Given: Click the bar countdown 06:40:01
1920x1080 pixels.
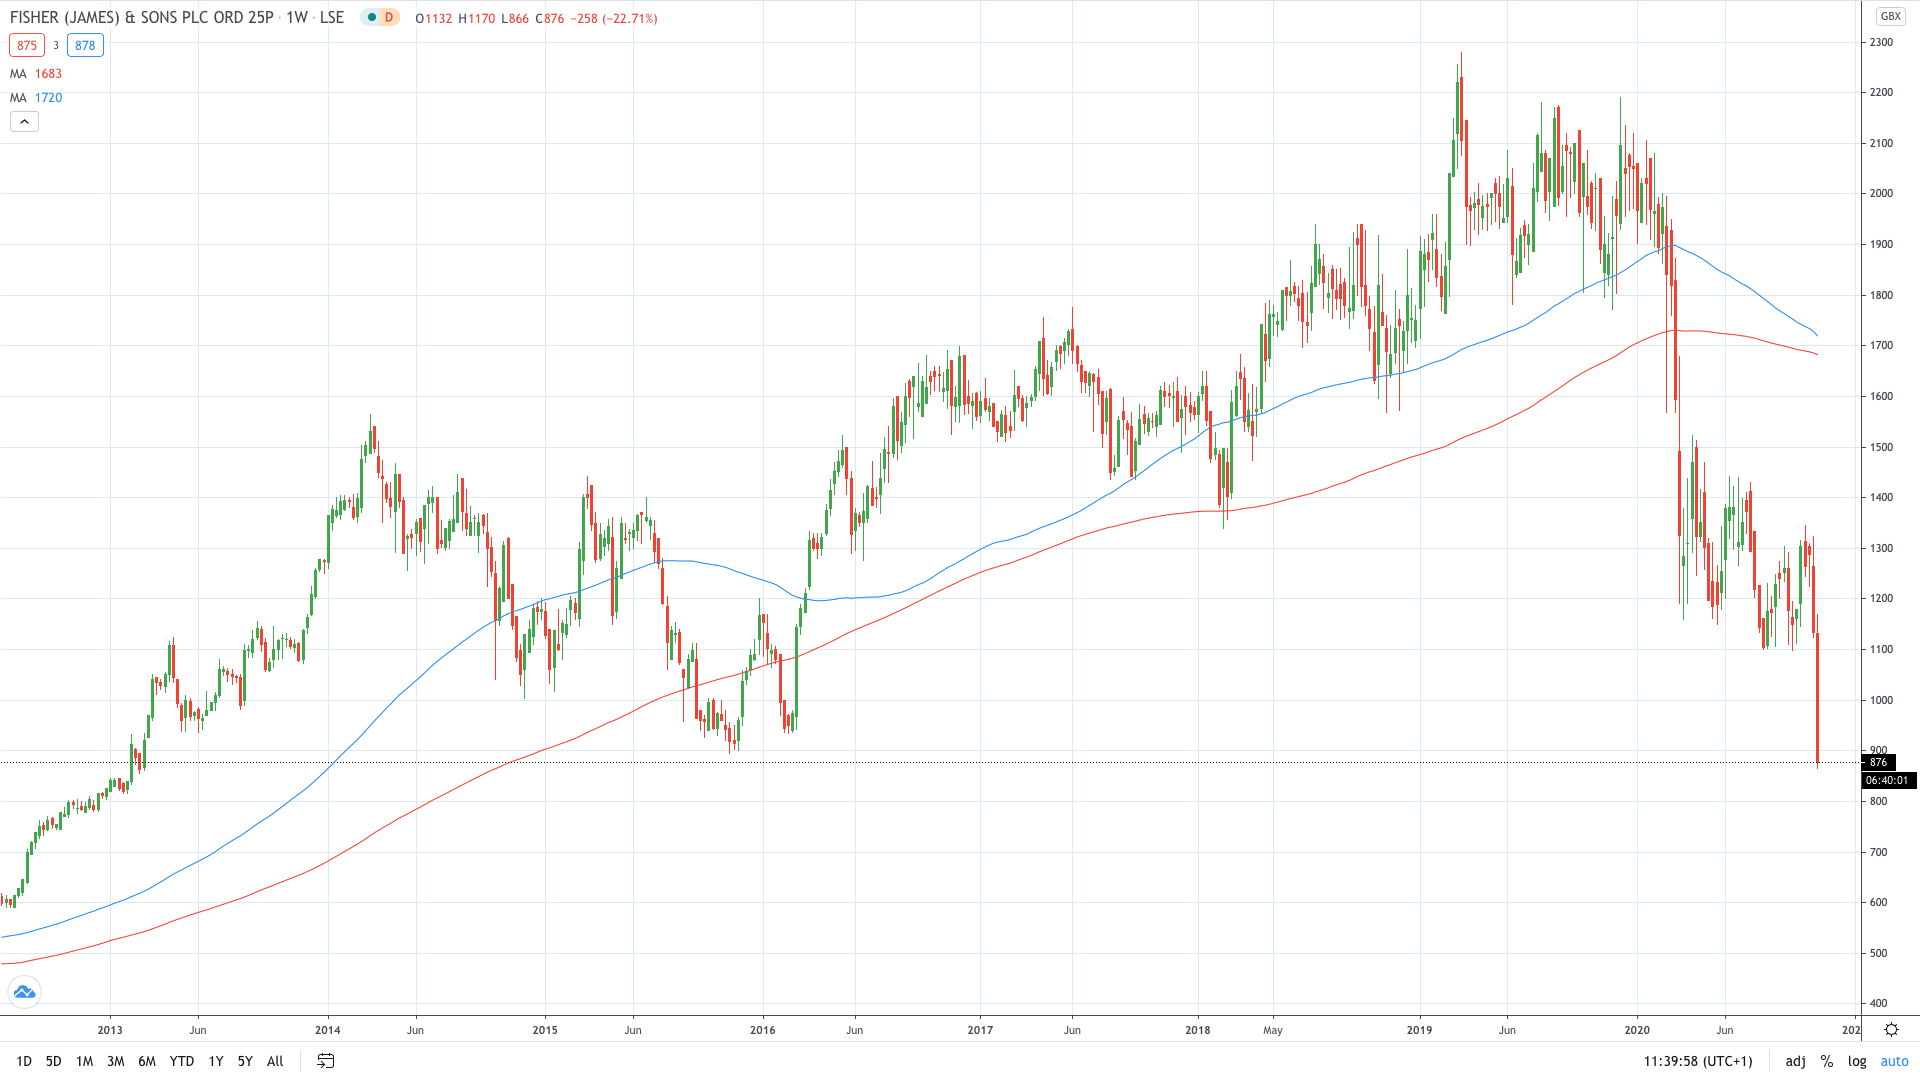Looking at the screenshot, I should tap(1887, 780).
